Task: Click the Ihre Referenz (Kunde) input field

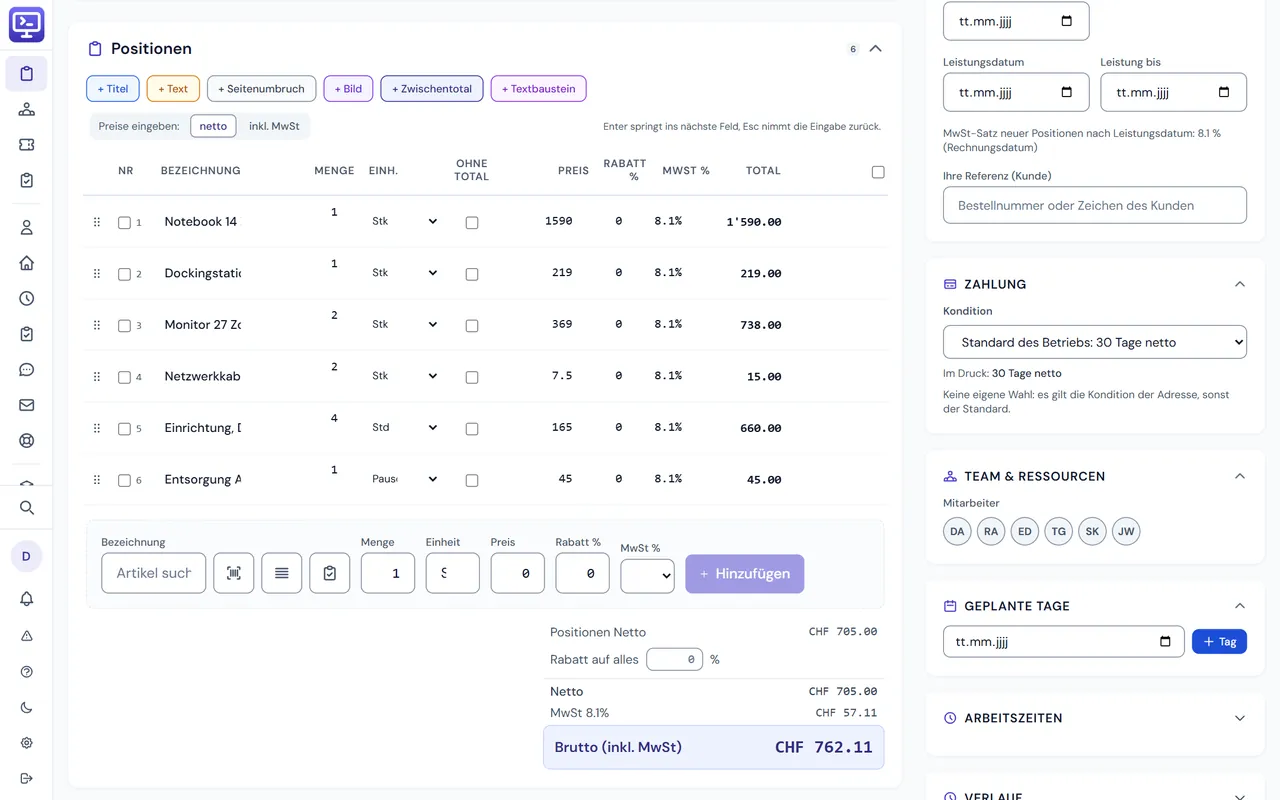Action: tap(1095, 205)
